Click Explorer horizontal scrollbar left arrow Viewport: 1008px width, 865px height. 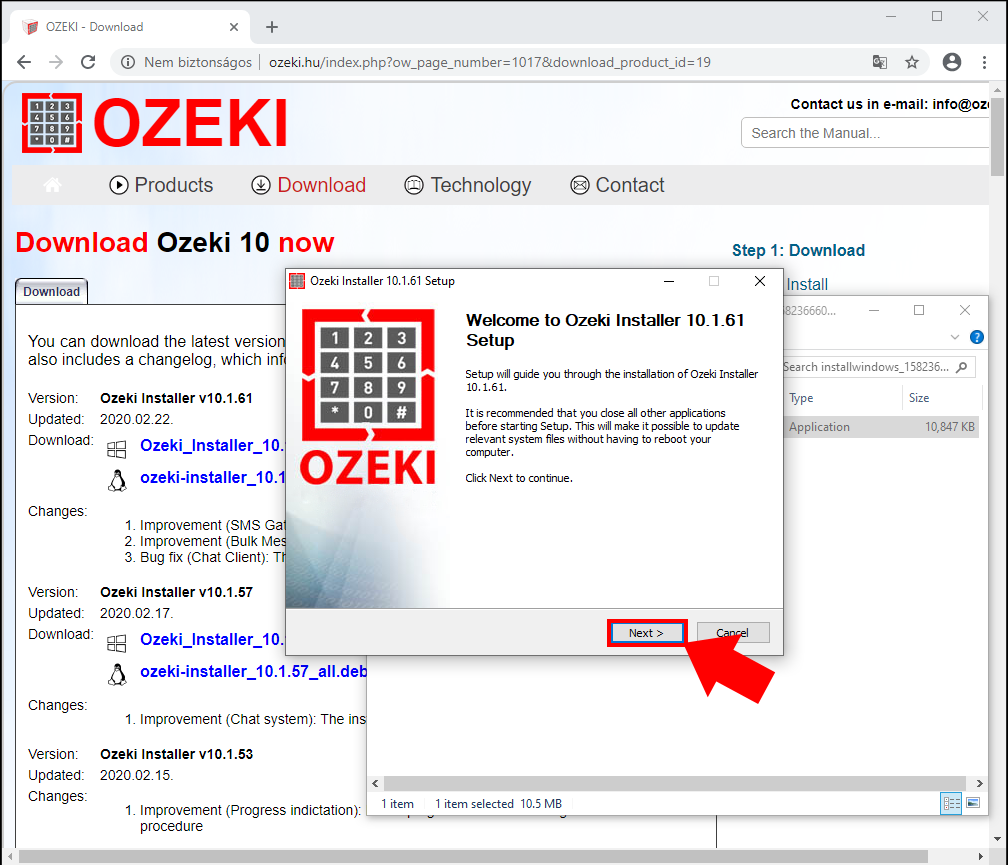point(375,783)
